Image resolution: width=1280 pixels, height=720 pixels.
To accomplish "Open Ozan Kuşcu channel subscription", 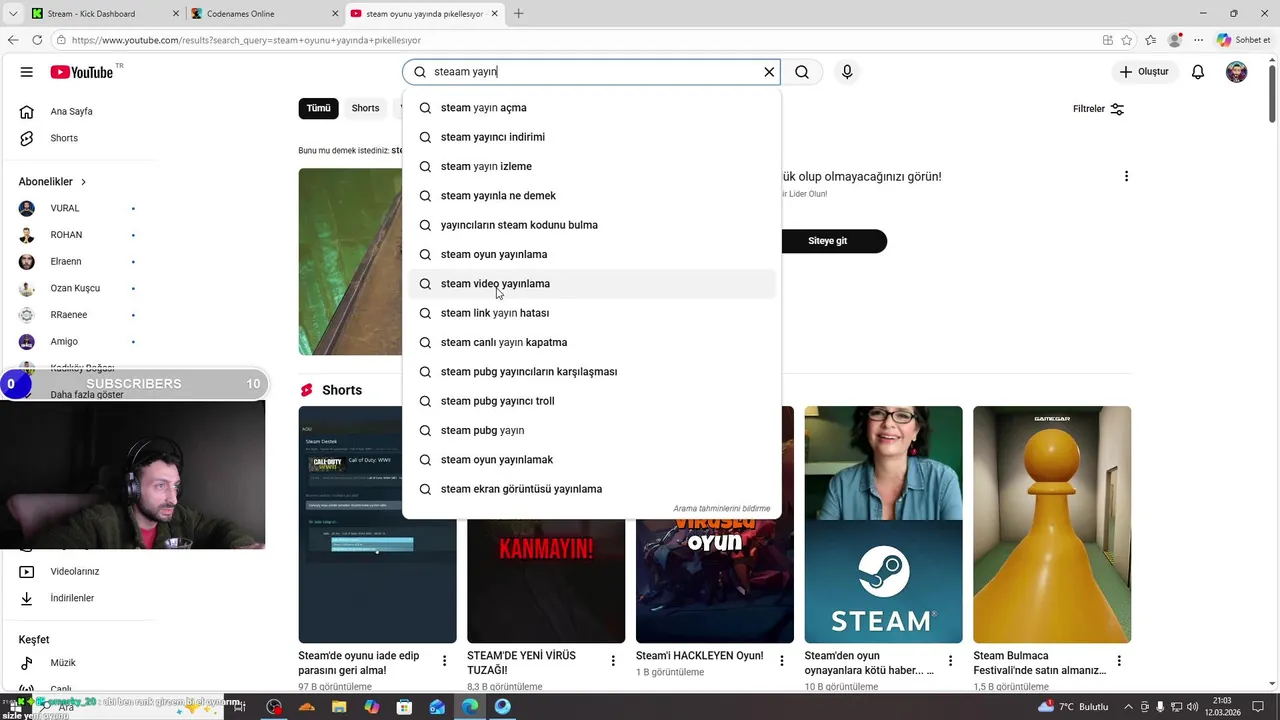I will (77, 288).
